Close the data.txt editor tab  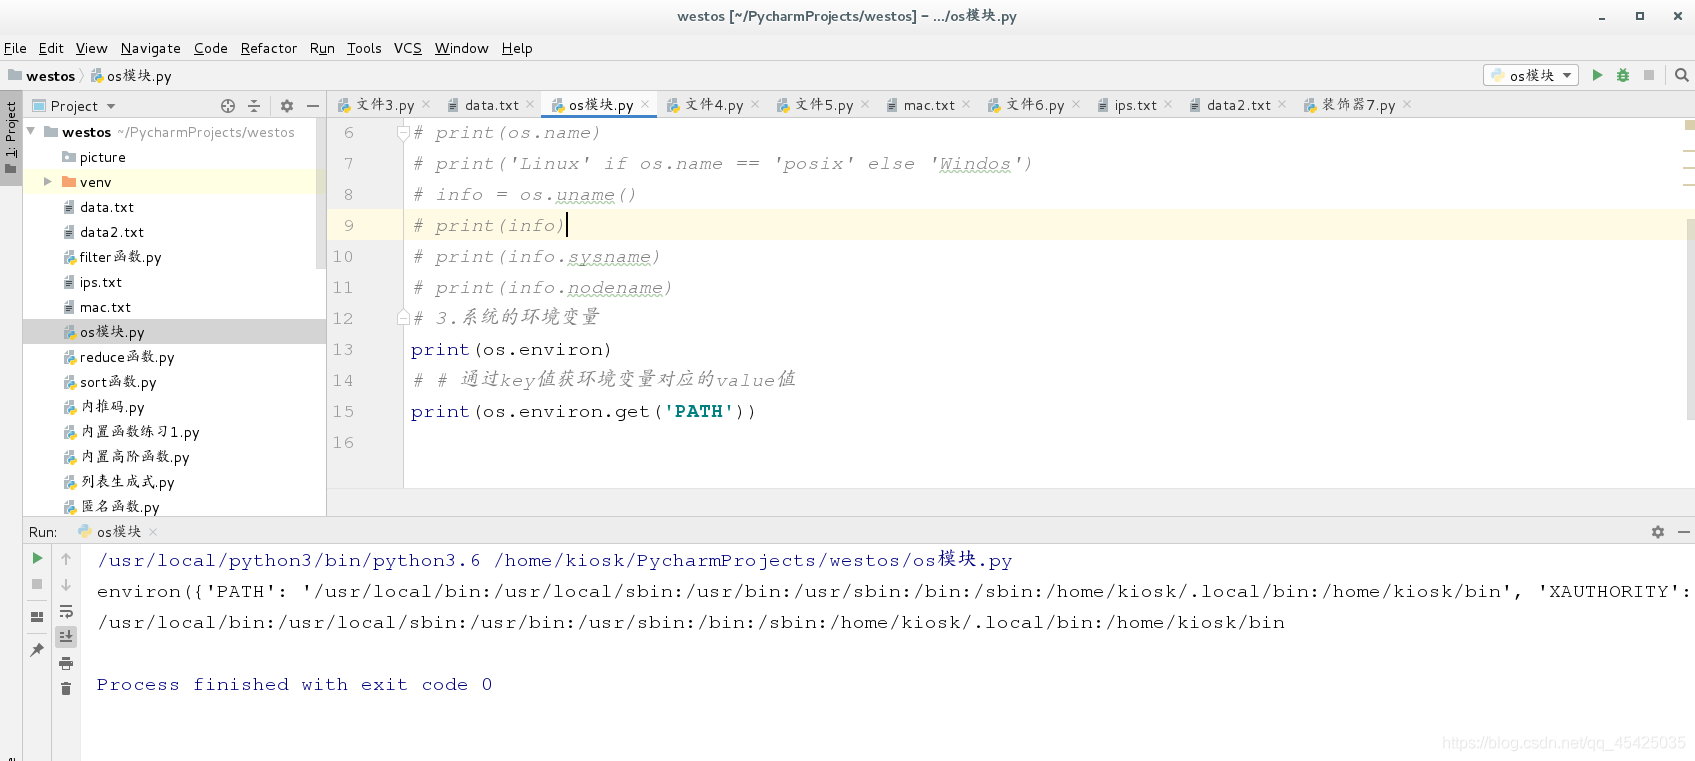[x=530, y=104]
